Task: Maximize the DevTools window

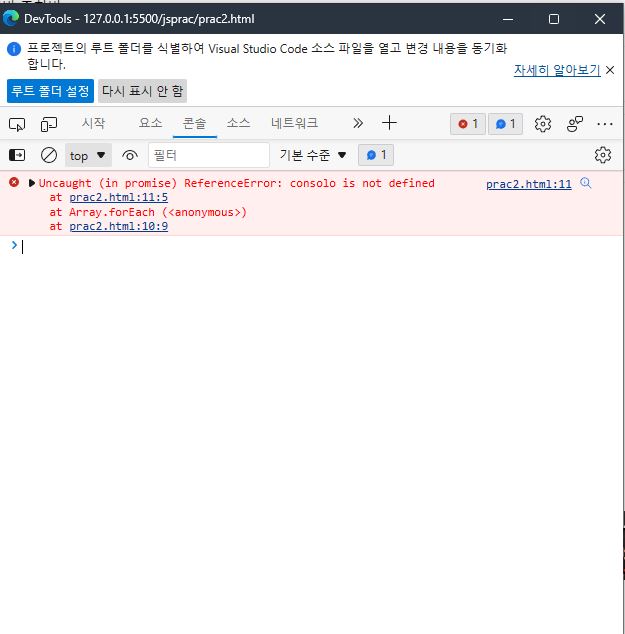Action: 554,19
